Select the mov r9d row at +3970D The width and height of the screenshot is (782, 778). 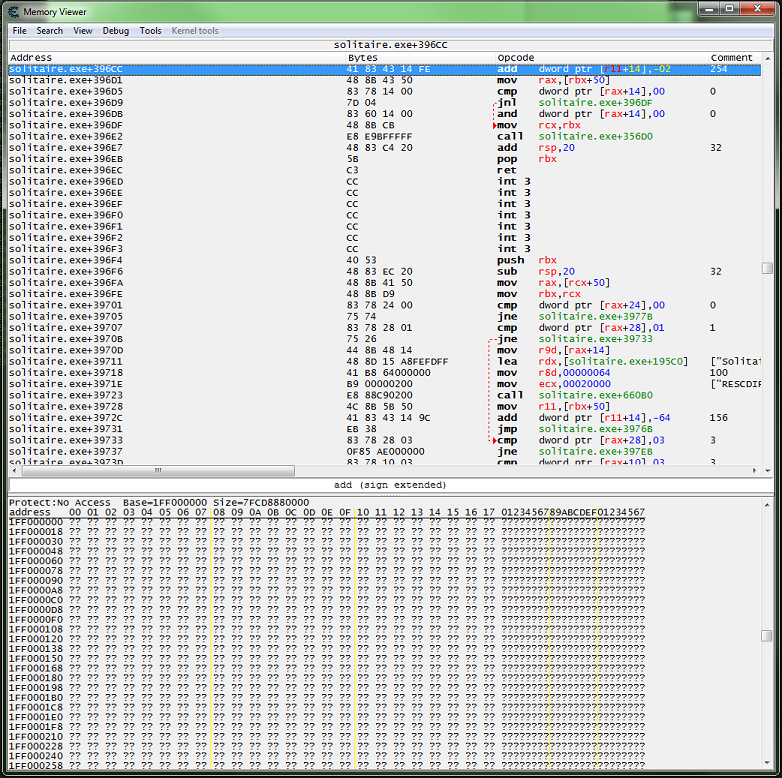click(385, 351)
